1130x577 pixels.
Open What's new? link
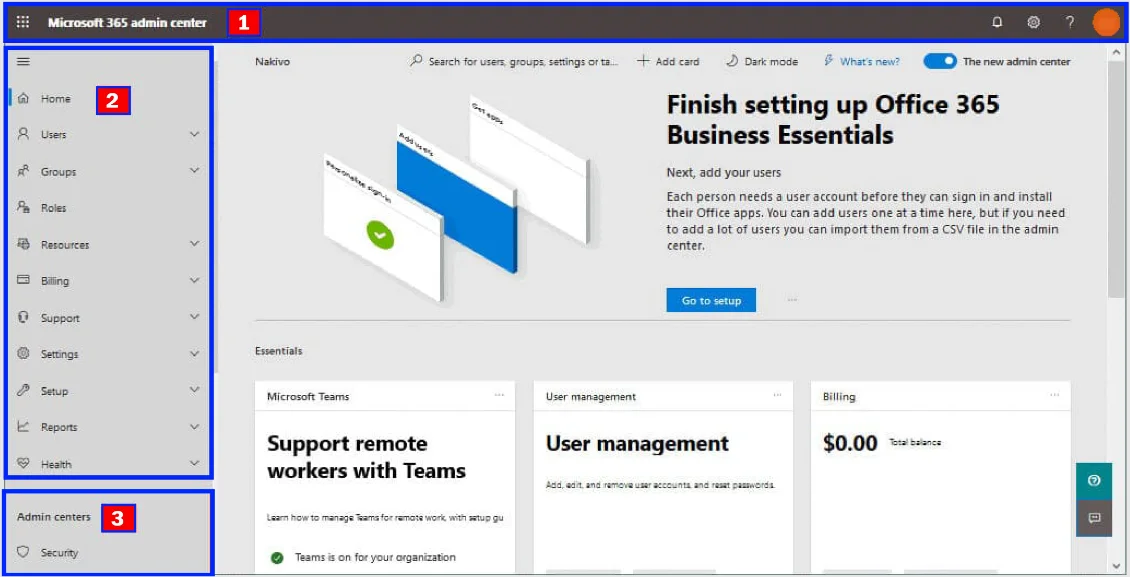click(862, 61)
